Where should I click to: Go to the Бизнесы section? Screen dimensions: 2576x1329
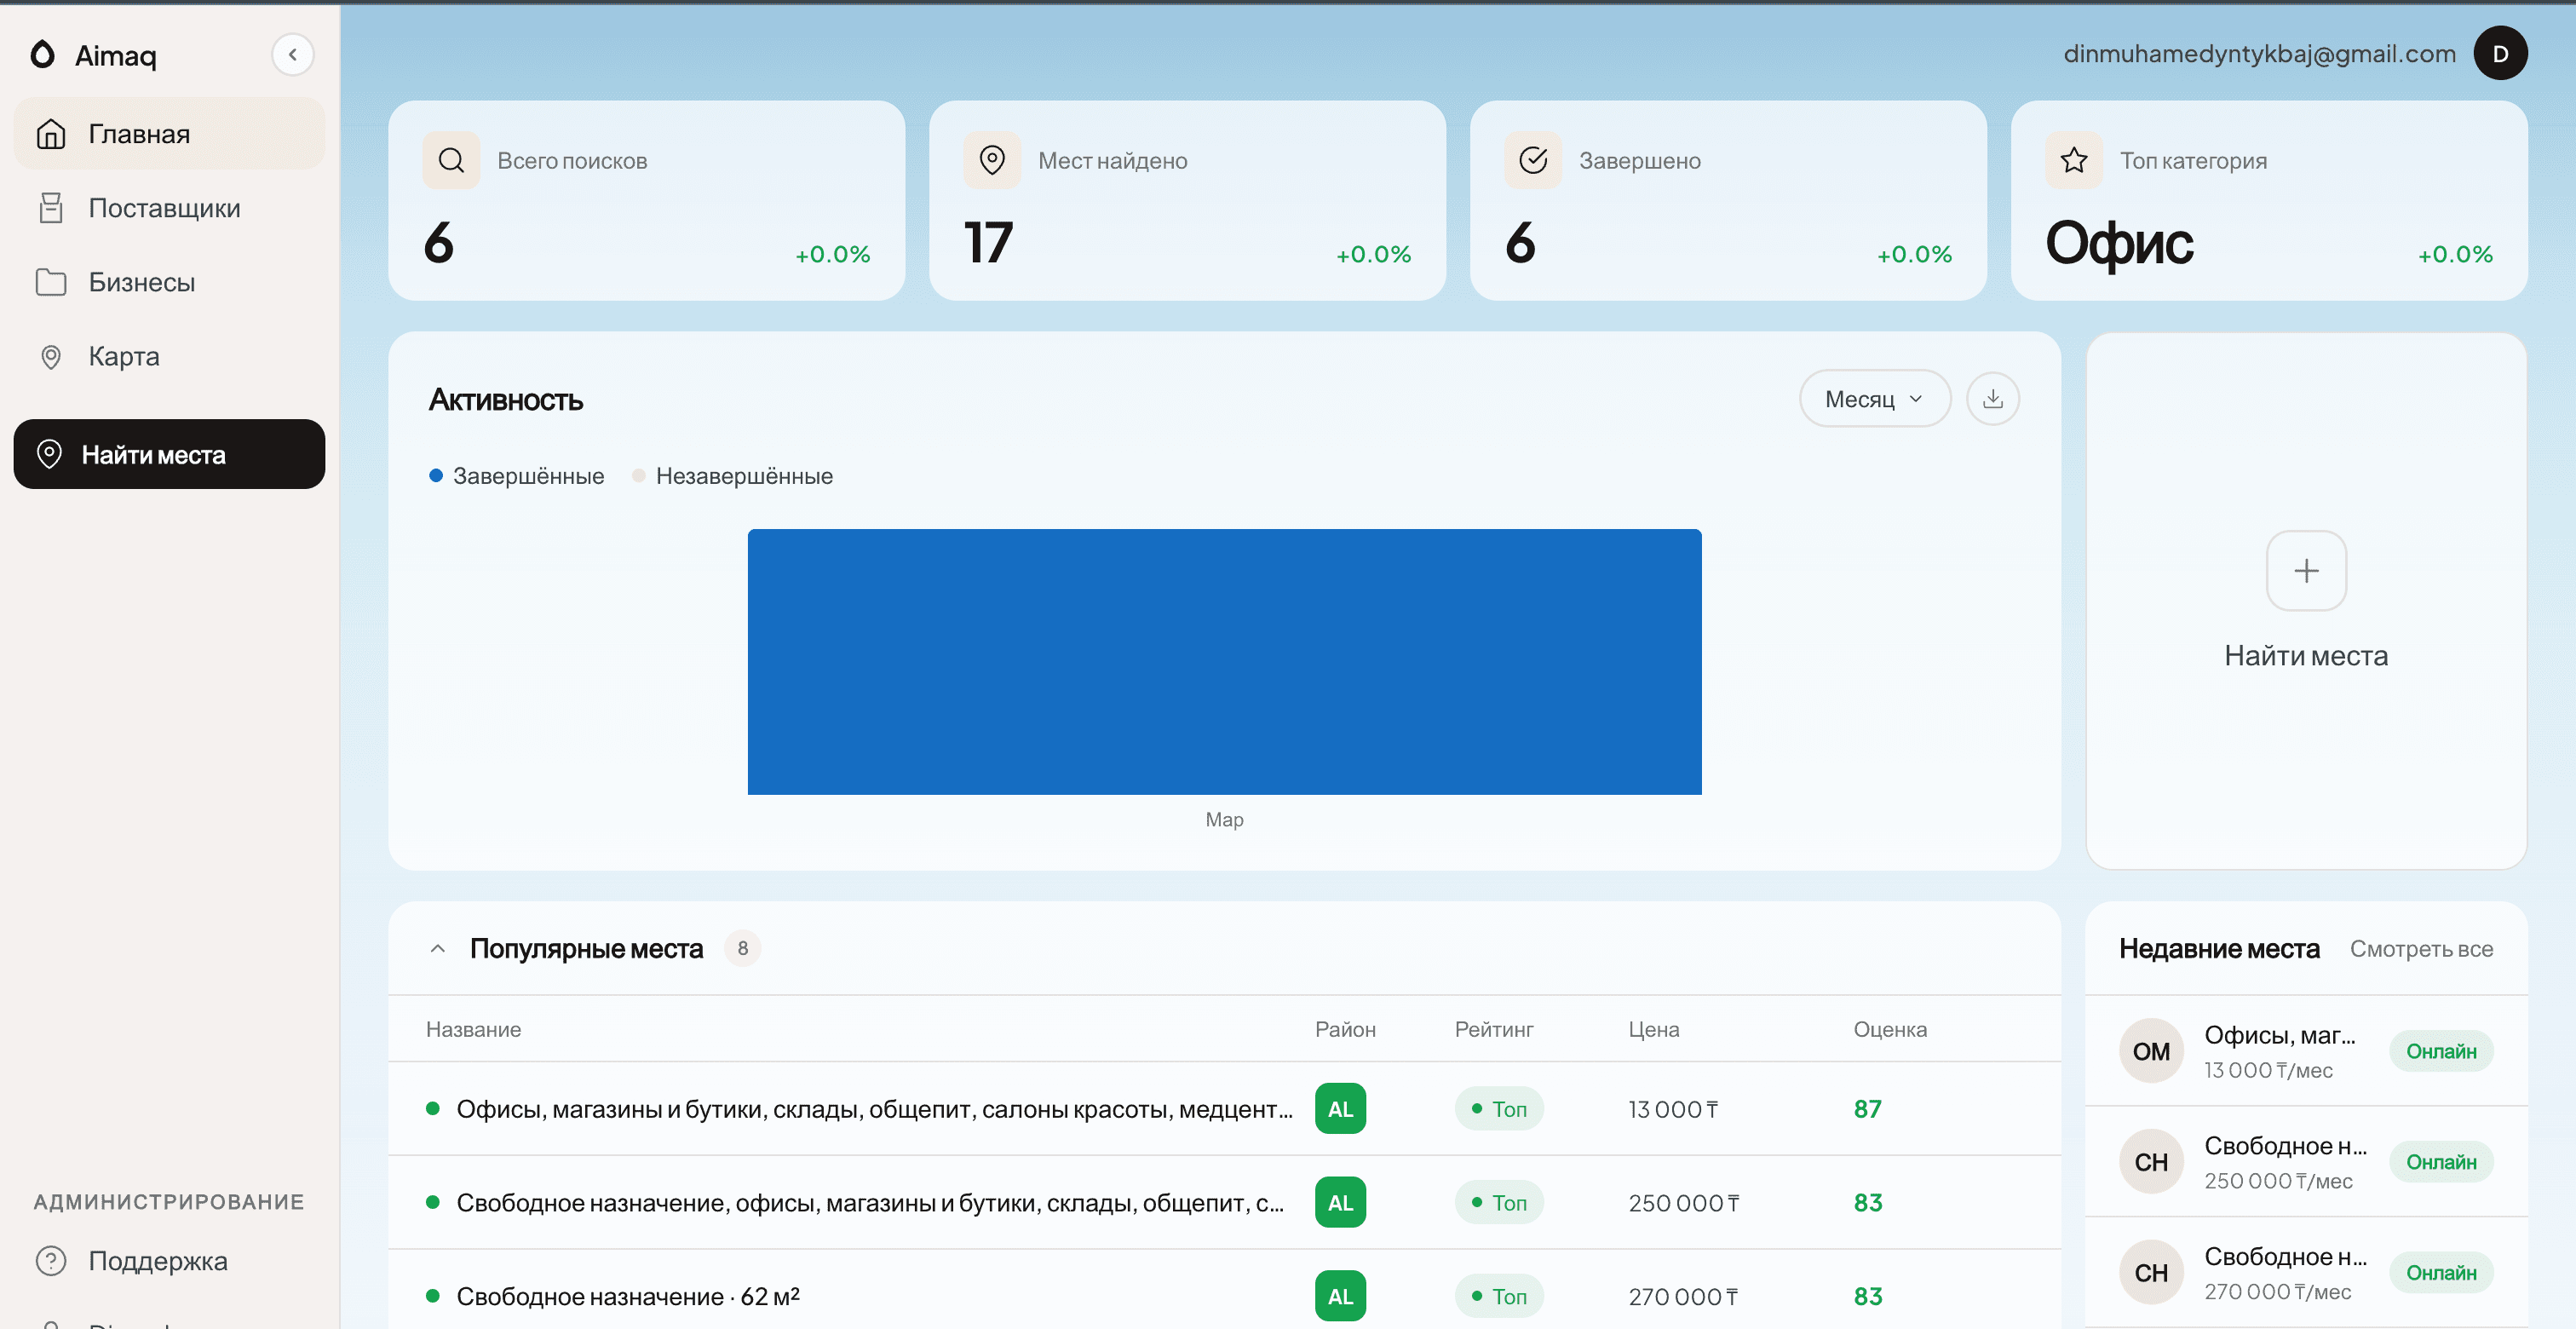(141, 282)
